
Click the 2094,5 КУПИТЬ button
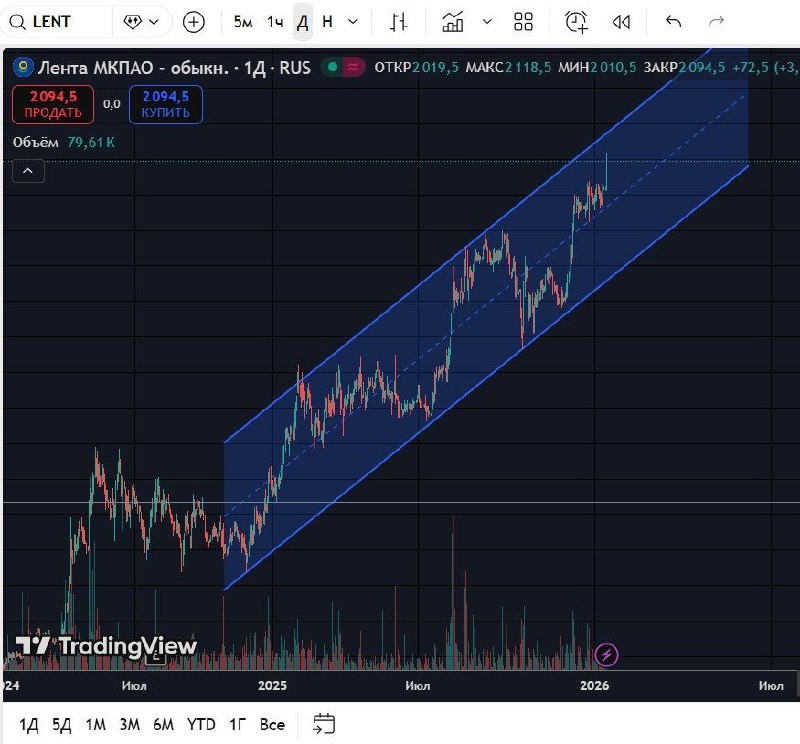point(166,105)
